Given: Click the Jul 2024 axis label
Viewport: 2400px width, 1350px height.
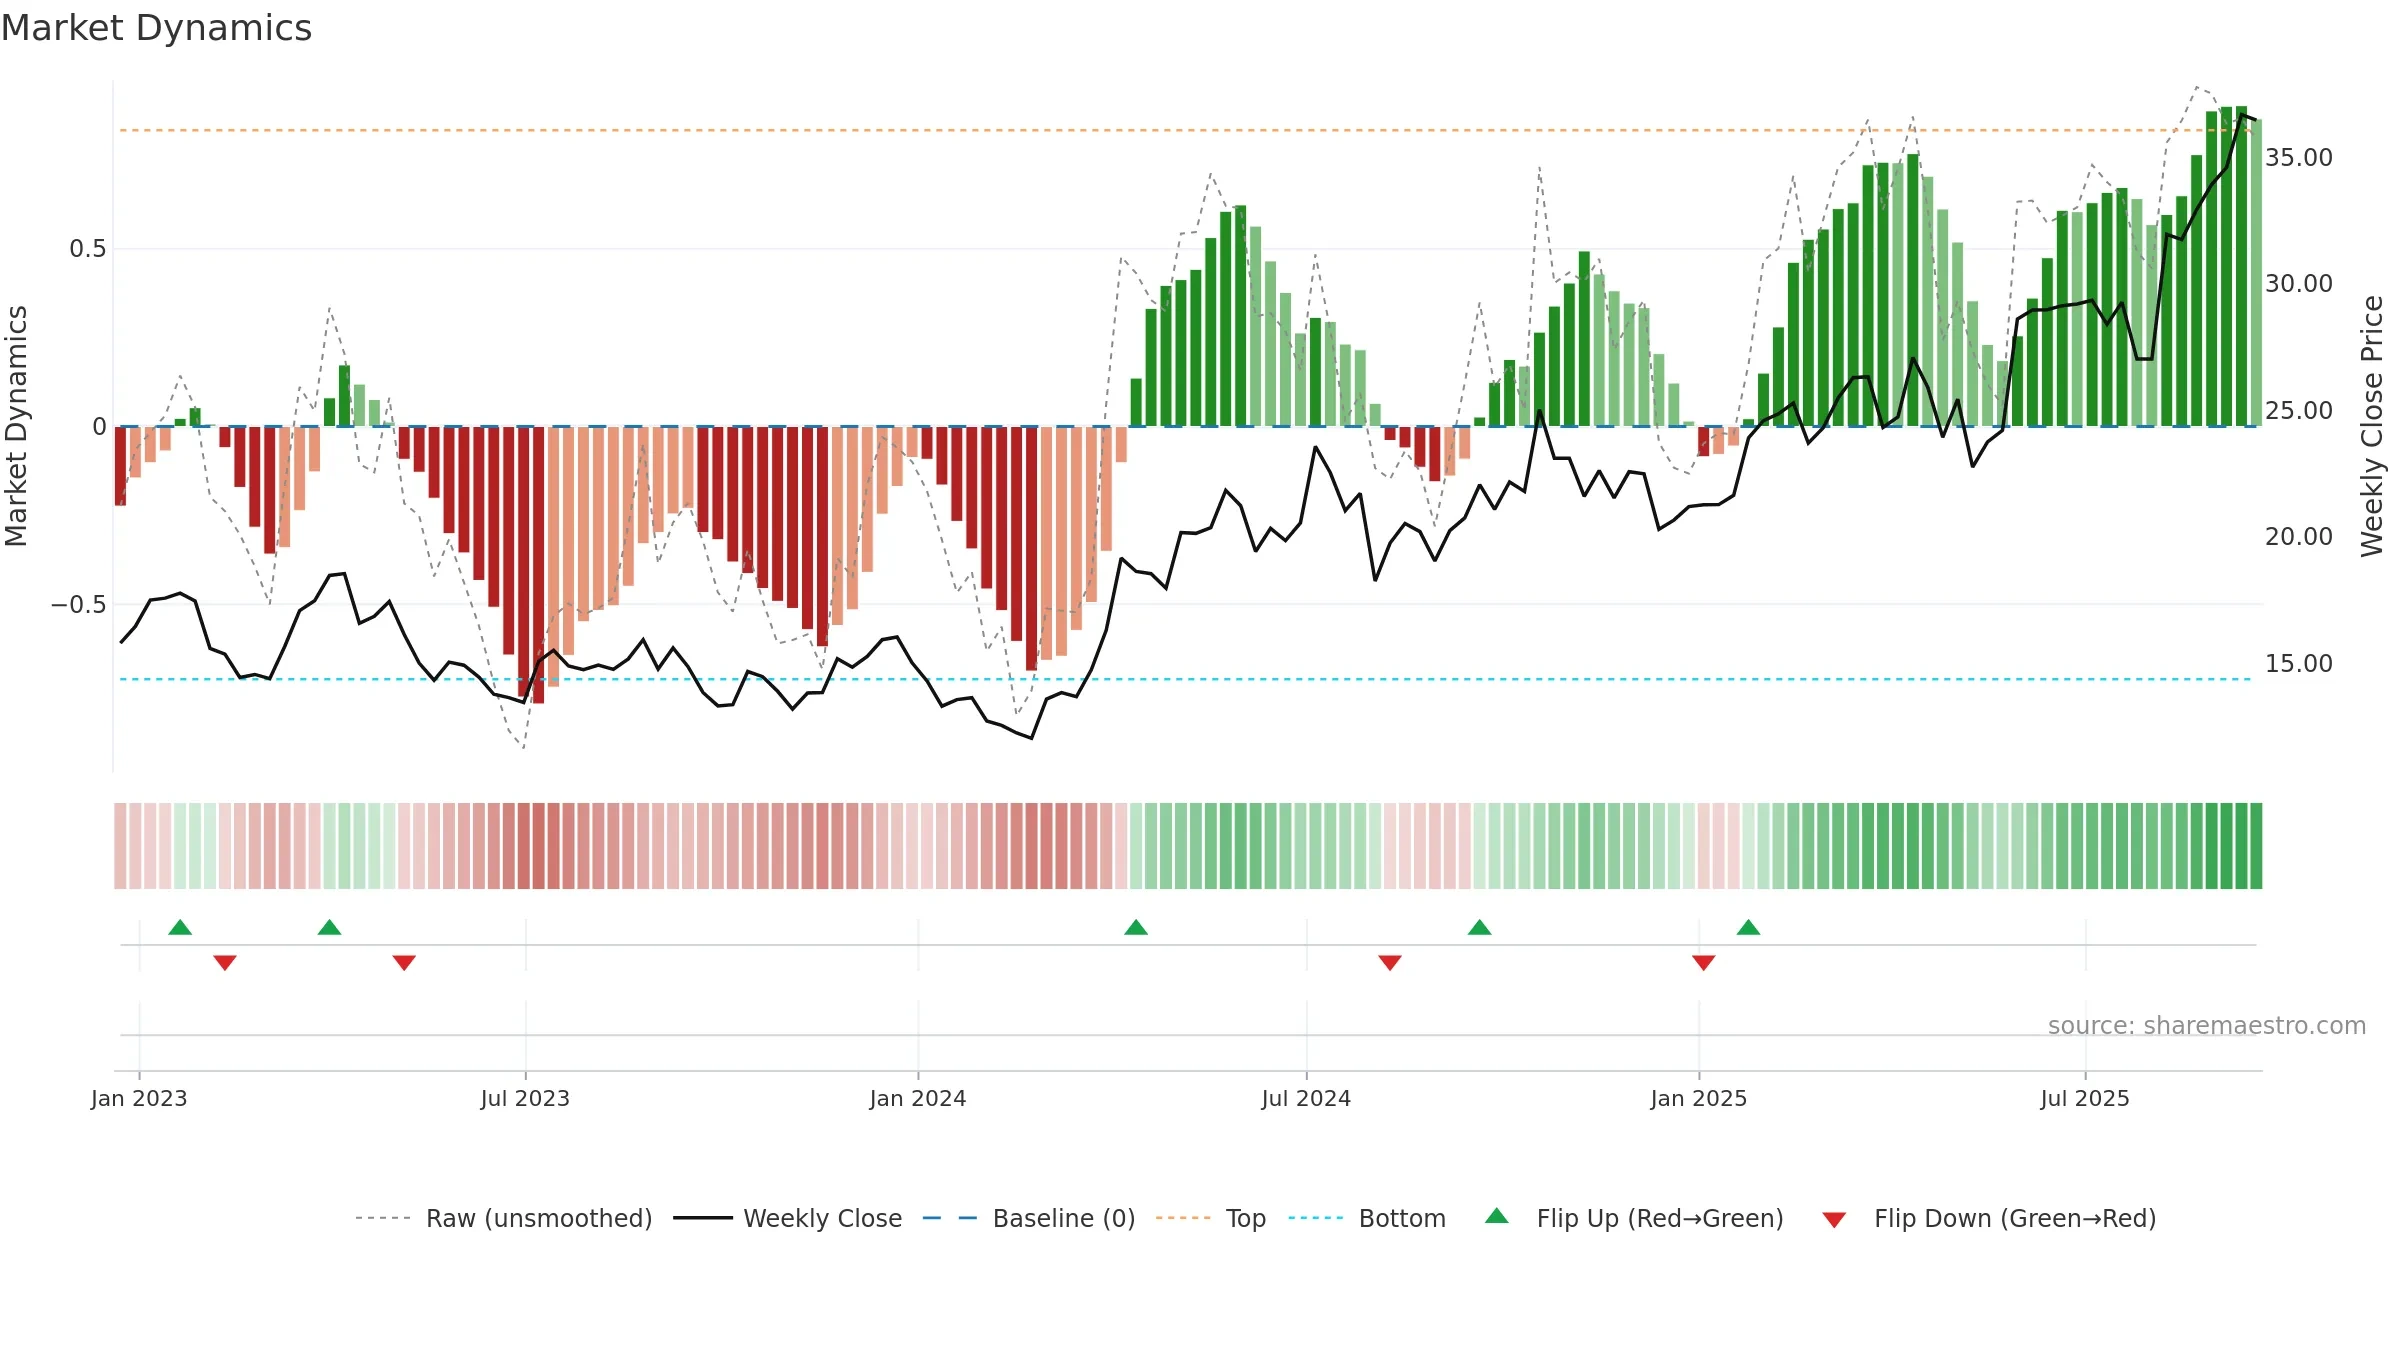Looking at the screenshot, I should [x=1306, y=1098].
